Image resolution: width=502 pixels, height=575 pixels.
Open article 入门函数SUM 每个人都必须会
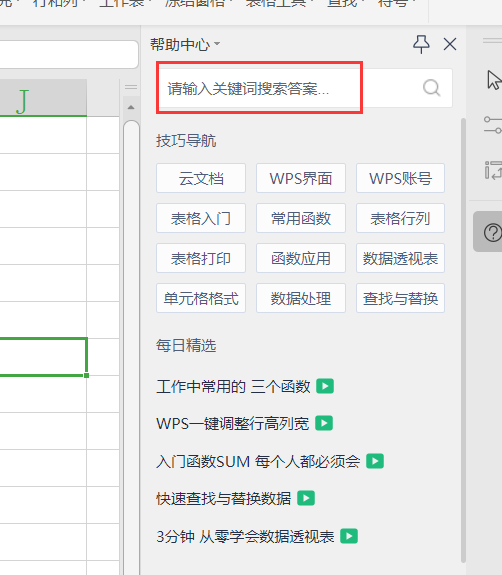[x=258, y=461]
